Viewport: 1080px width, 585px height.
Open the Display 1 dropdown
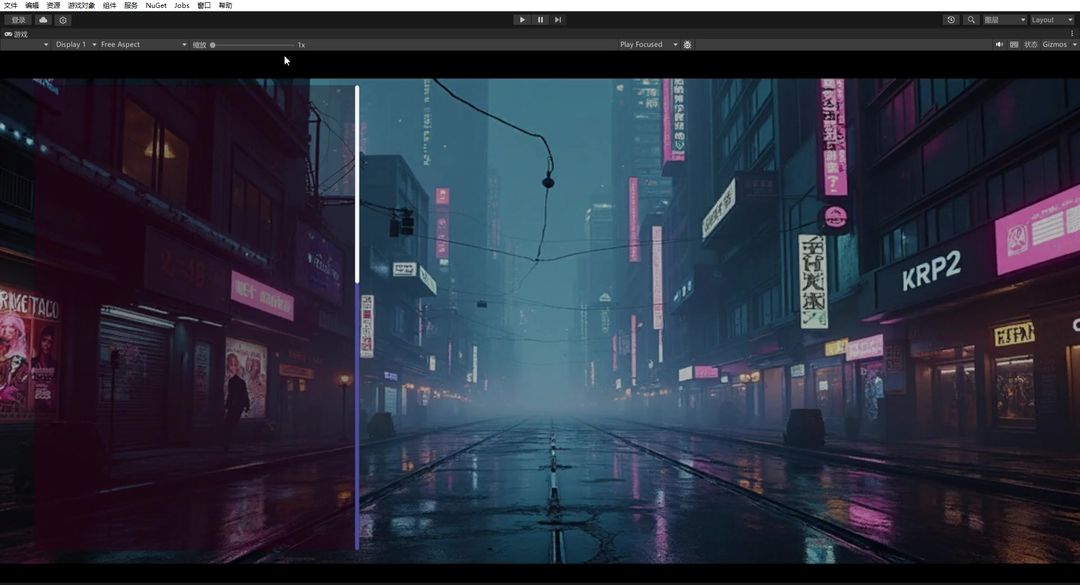click(x=75, y=44)
